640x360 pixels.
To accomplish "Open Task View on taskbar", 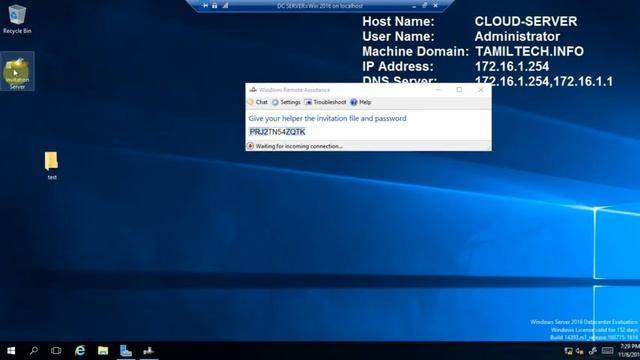I will pyautogui.click(x=56, y=351).
